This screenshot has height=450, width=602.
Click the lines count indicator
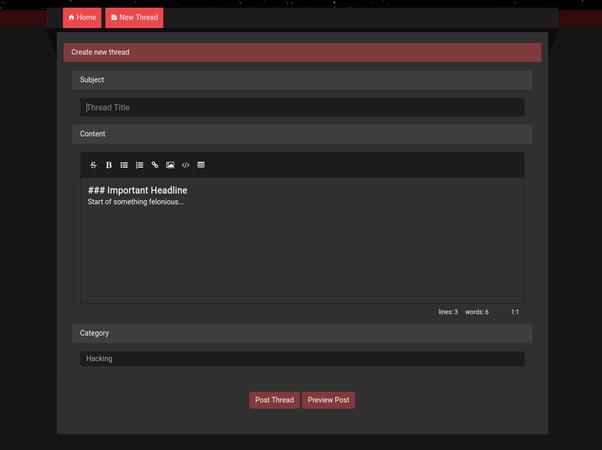pyautogui.click(x=448, y=312)
